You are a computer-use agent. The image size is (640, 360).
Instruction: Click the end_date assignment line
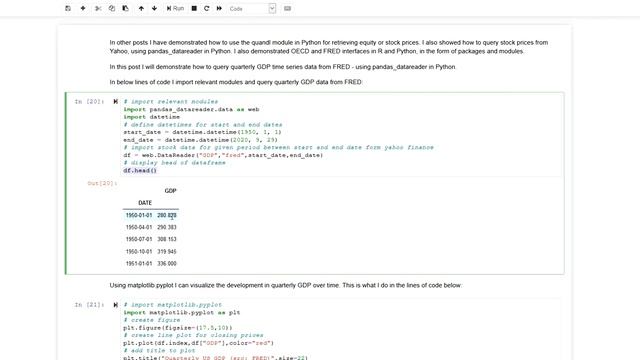(200, 140)
